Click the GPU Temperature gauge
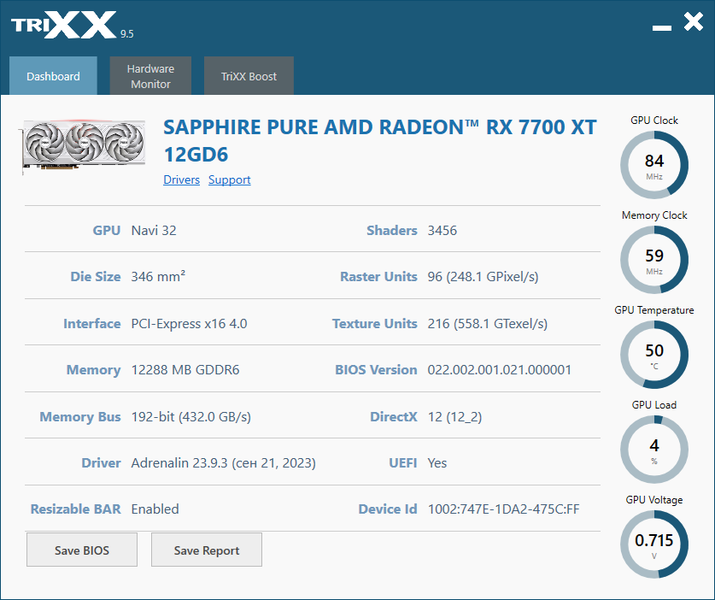The height and width of the screenshot is (600, 715). coord(654,354)
